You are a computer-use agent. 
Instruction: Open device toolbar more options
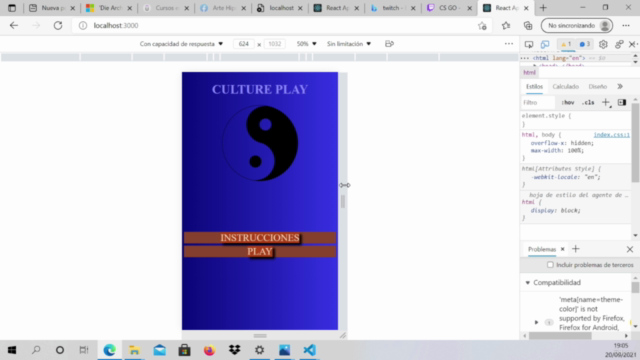509,44
